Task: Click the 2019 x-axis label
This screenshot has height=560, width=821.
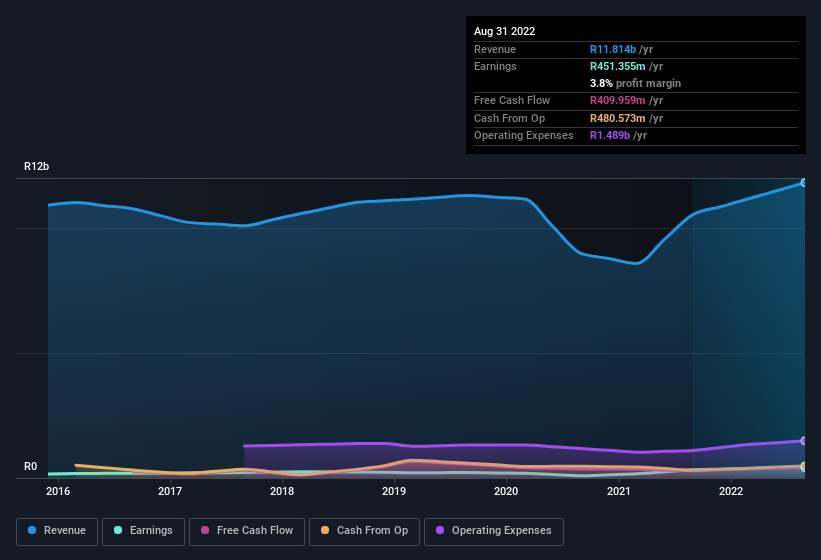Action: 394,491
